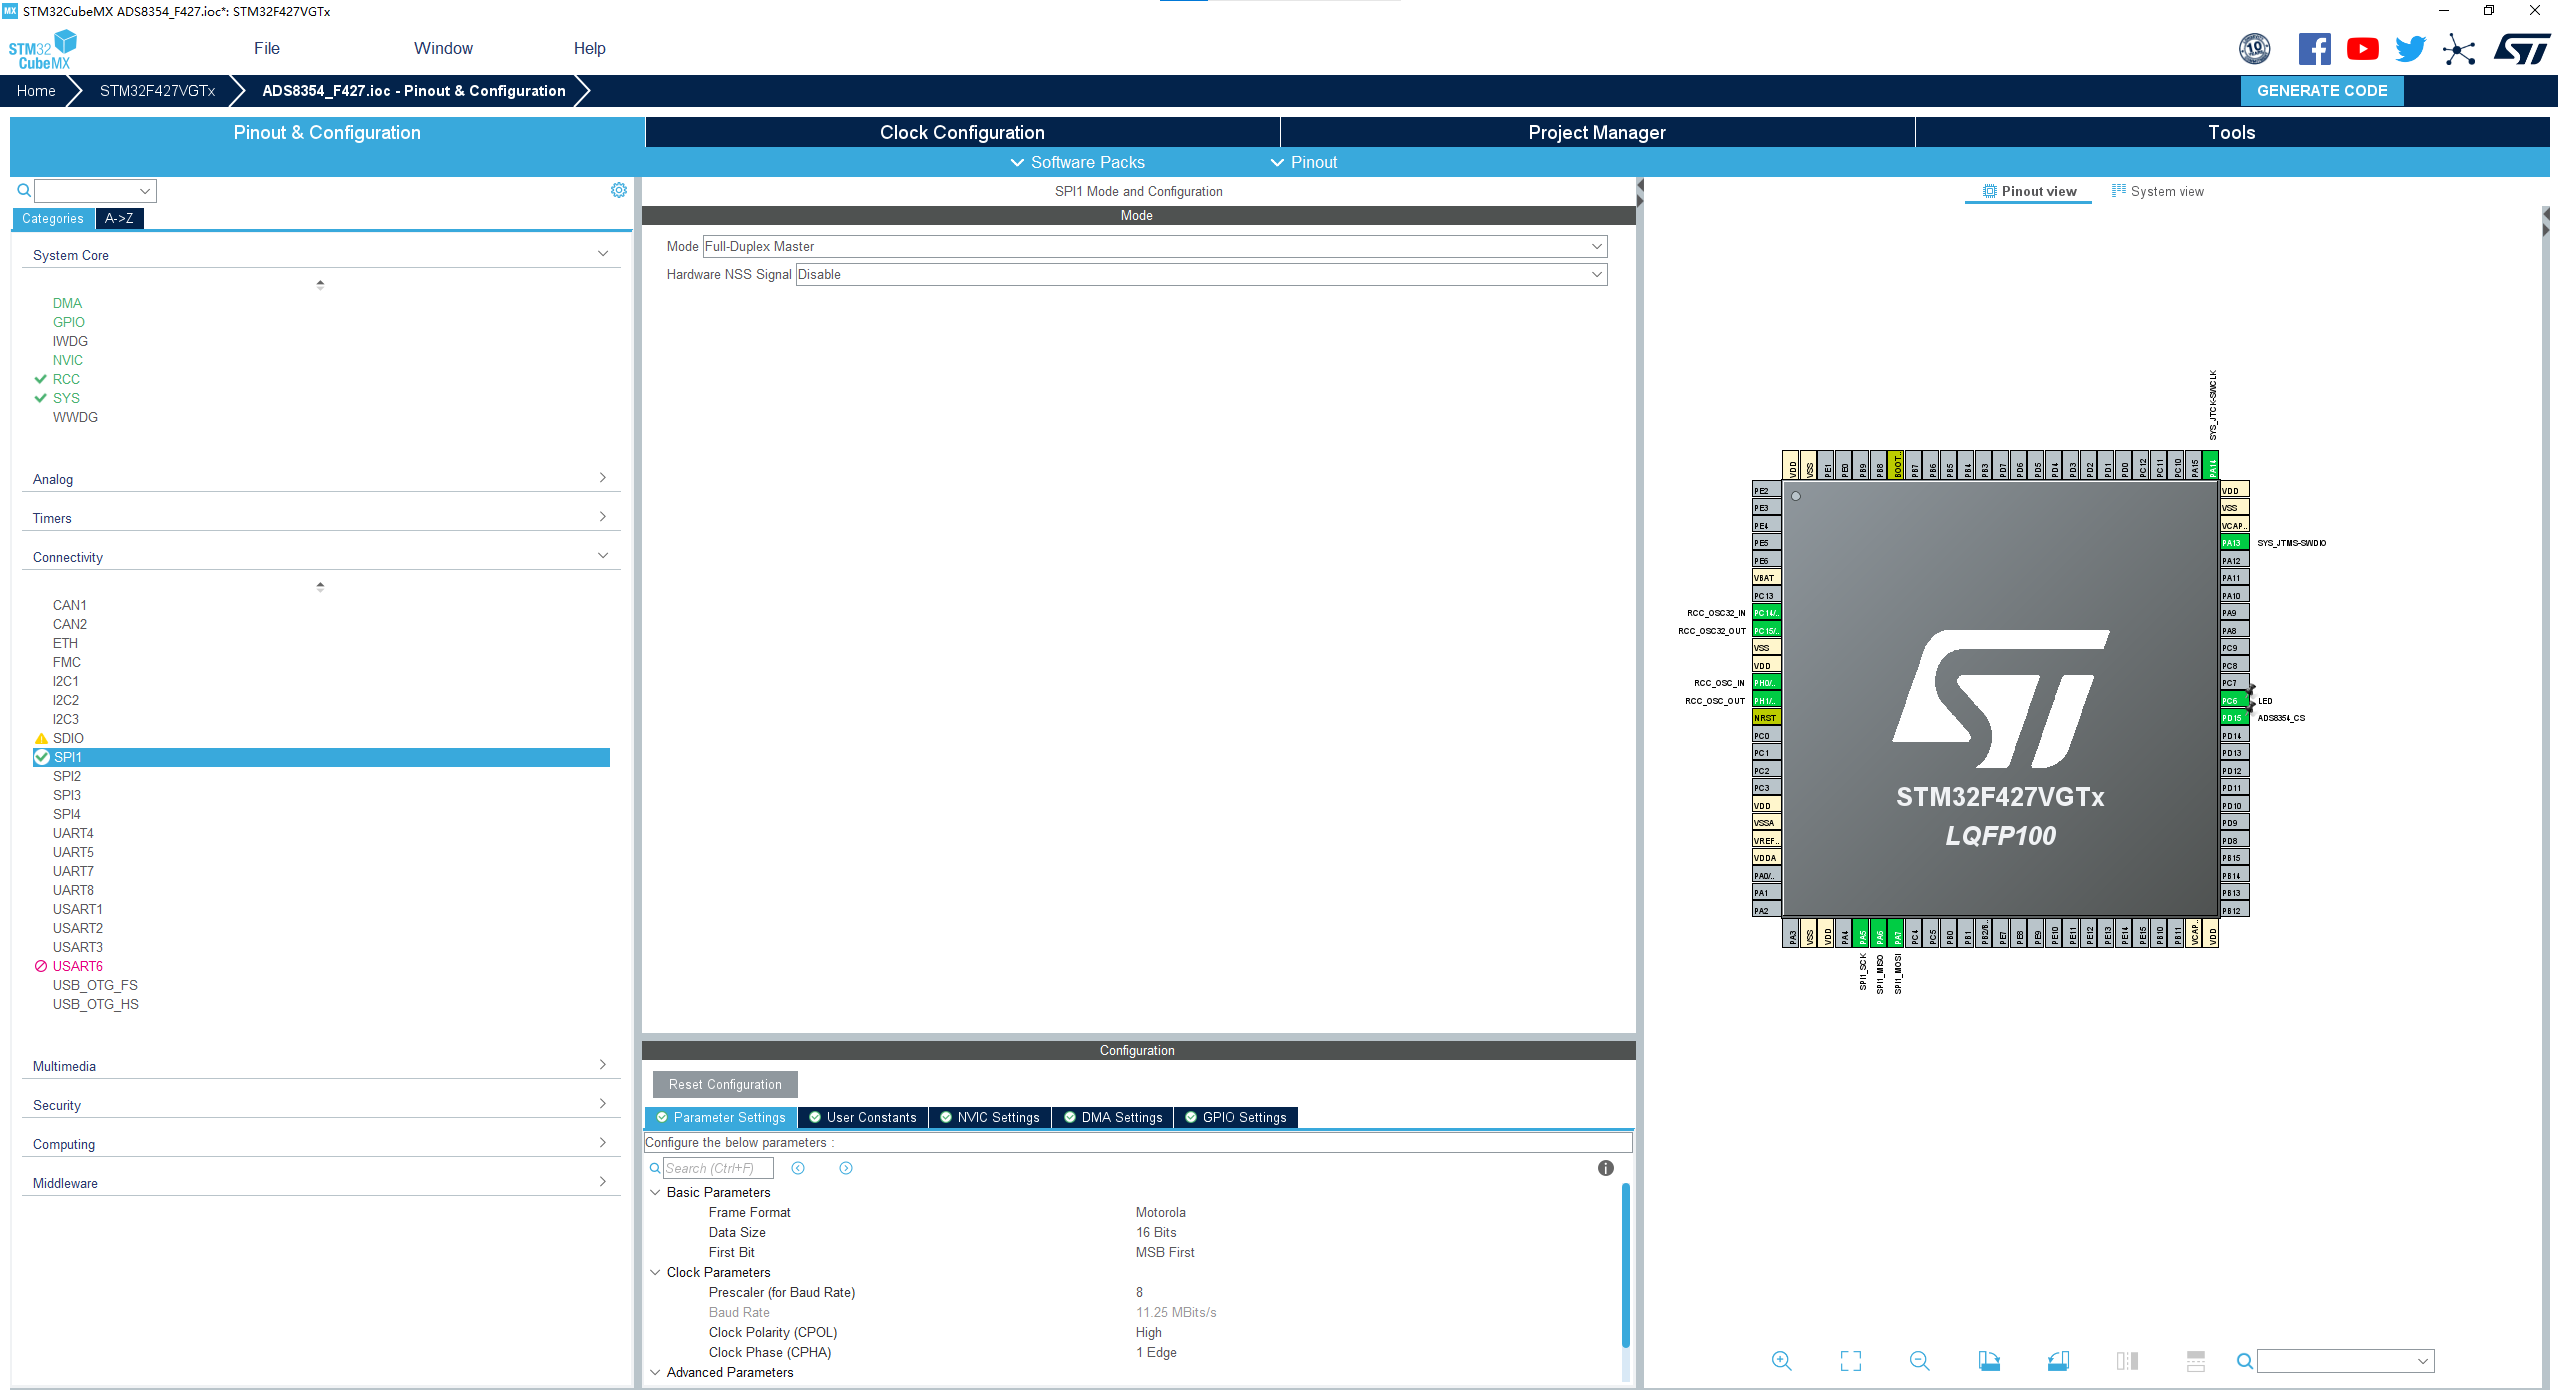Select RCC in System Core
This screenshot has height=1399, width=2558.
tap(66, 379)
